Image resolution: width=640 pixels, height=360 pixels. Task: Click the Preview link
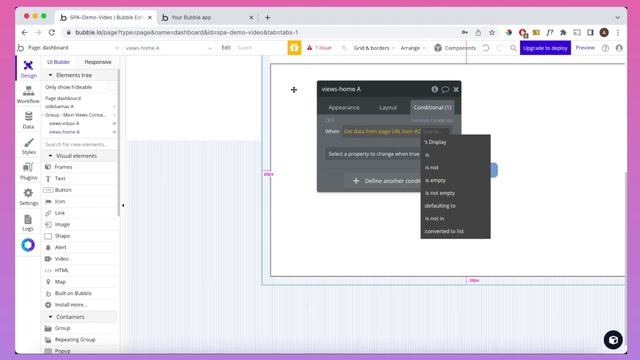(x=585, y=48)
